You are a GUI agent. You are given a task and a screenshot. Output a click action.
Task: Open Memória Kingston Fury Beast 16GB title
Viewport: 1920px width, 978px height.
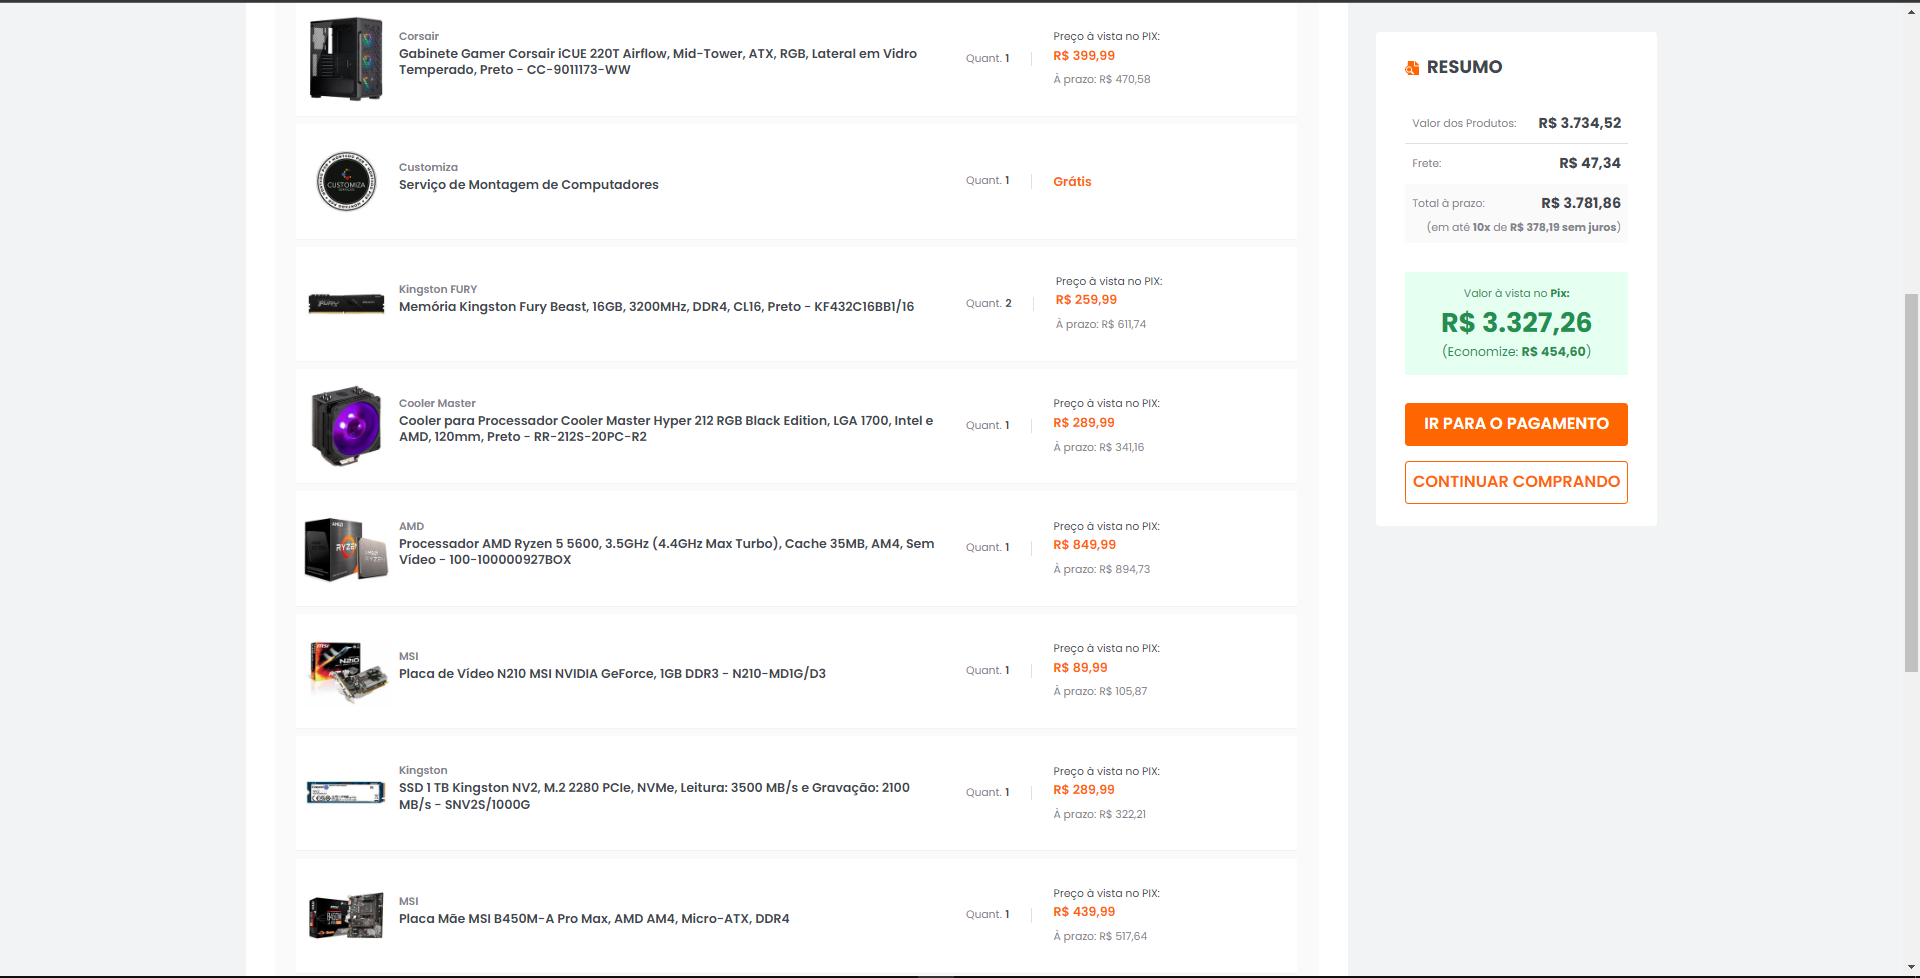click(x=656, y=307)
